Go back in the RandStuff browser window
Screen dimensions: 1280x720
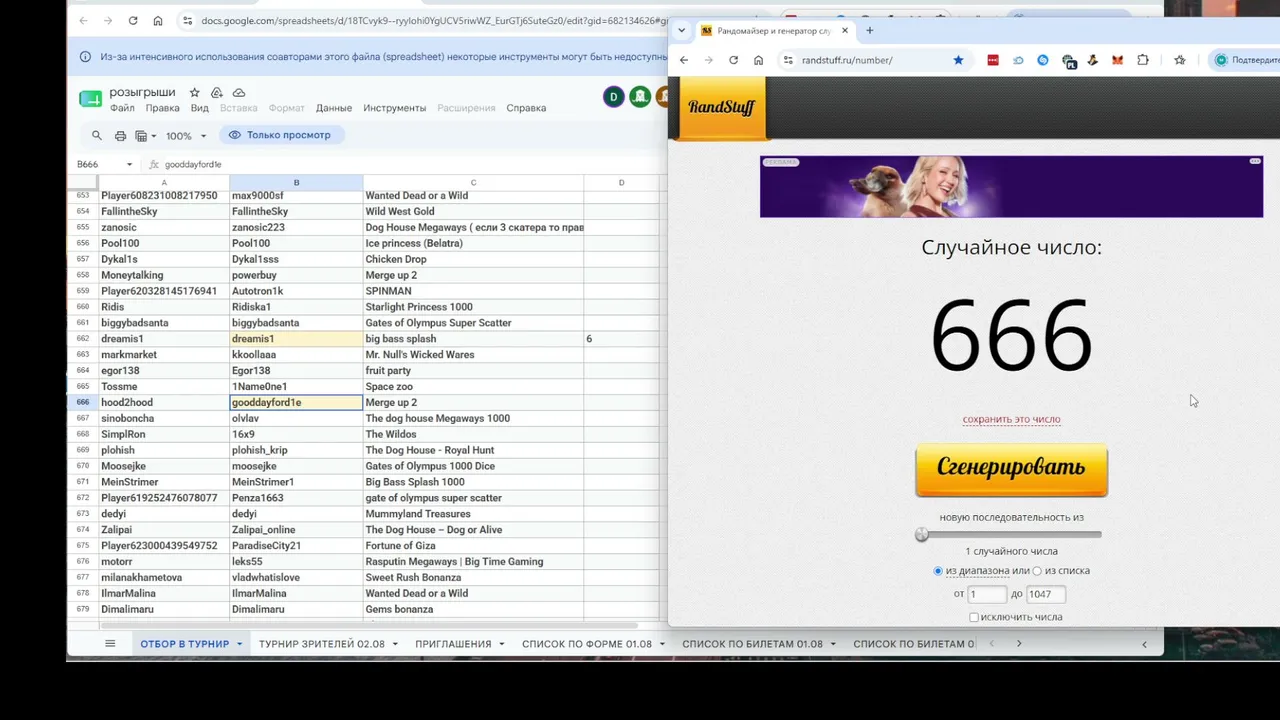pos(684,60)
